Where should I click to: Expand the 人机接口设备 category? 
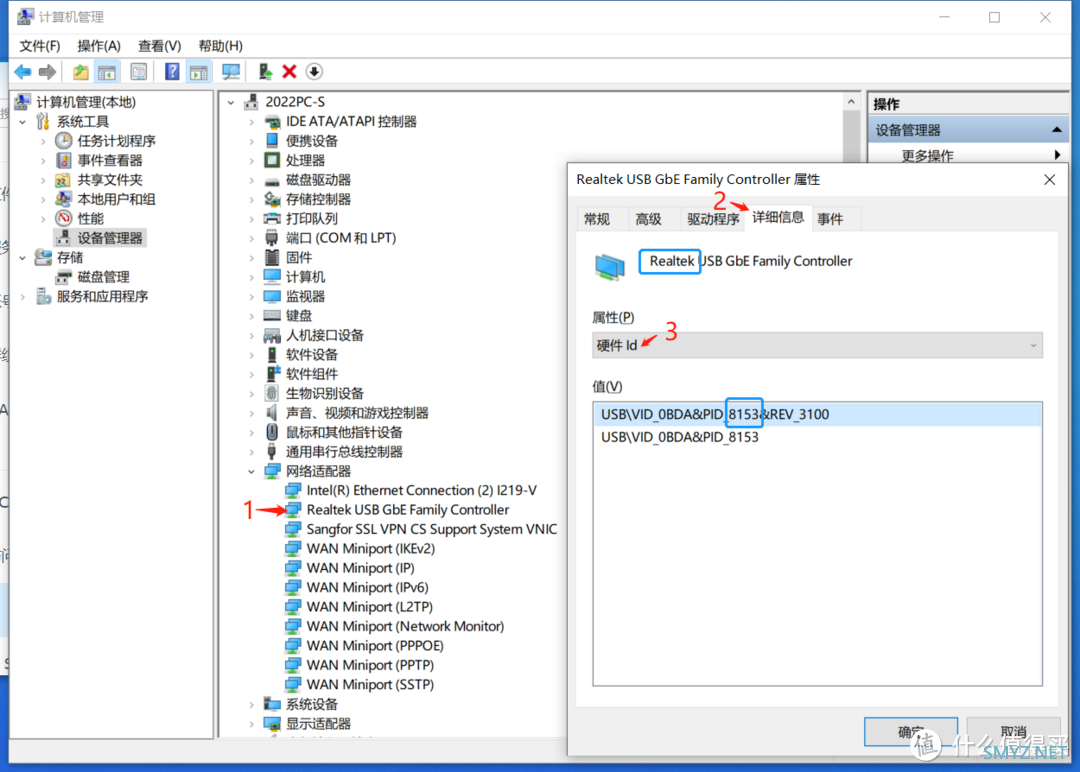[x=251, y=335]
